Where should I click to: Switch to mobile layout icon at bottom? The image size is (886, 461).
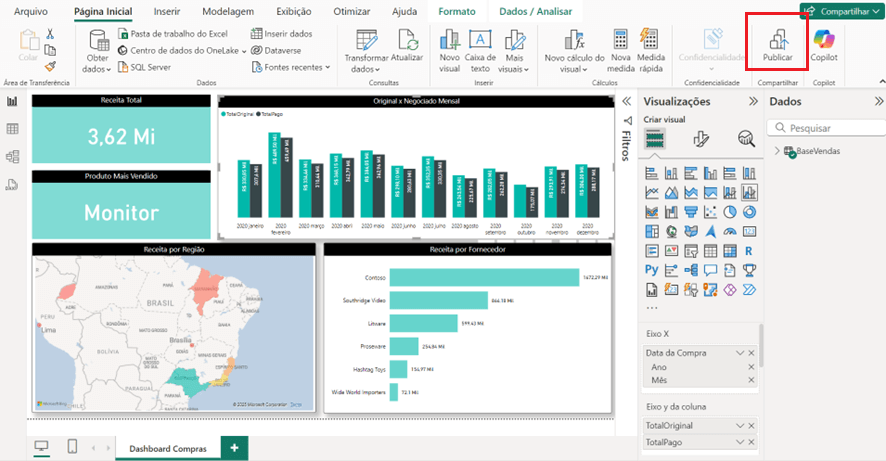(x=72, y=447)
